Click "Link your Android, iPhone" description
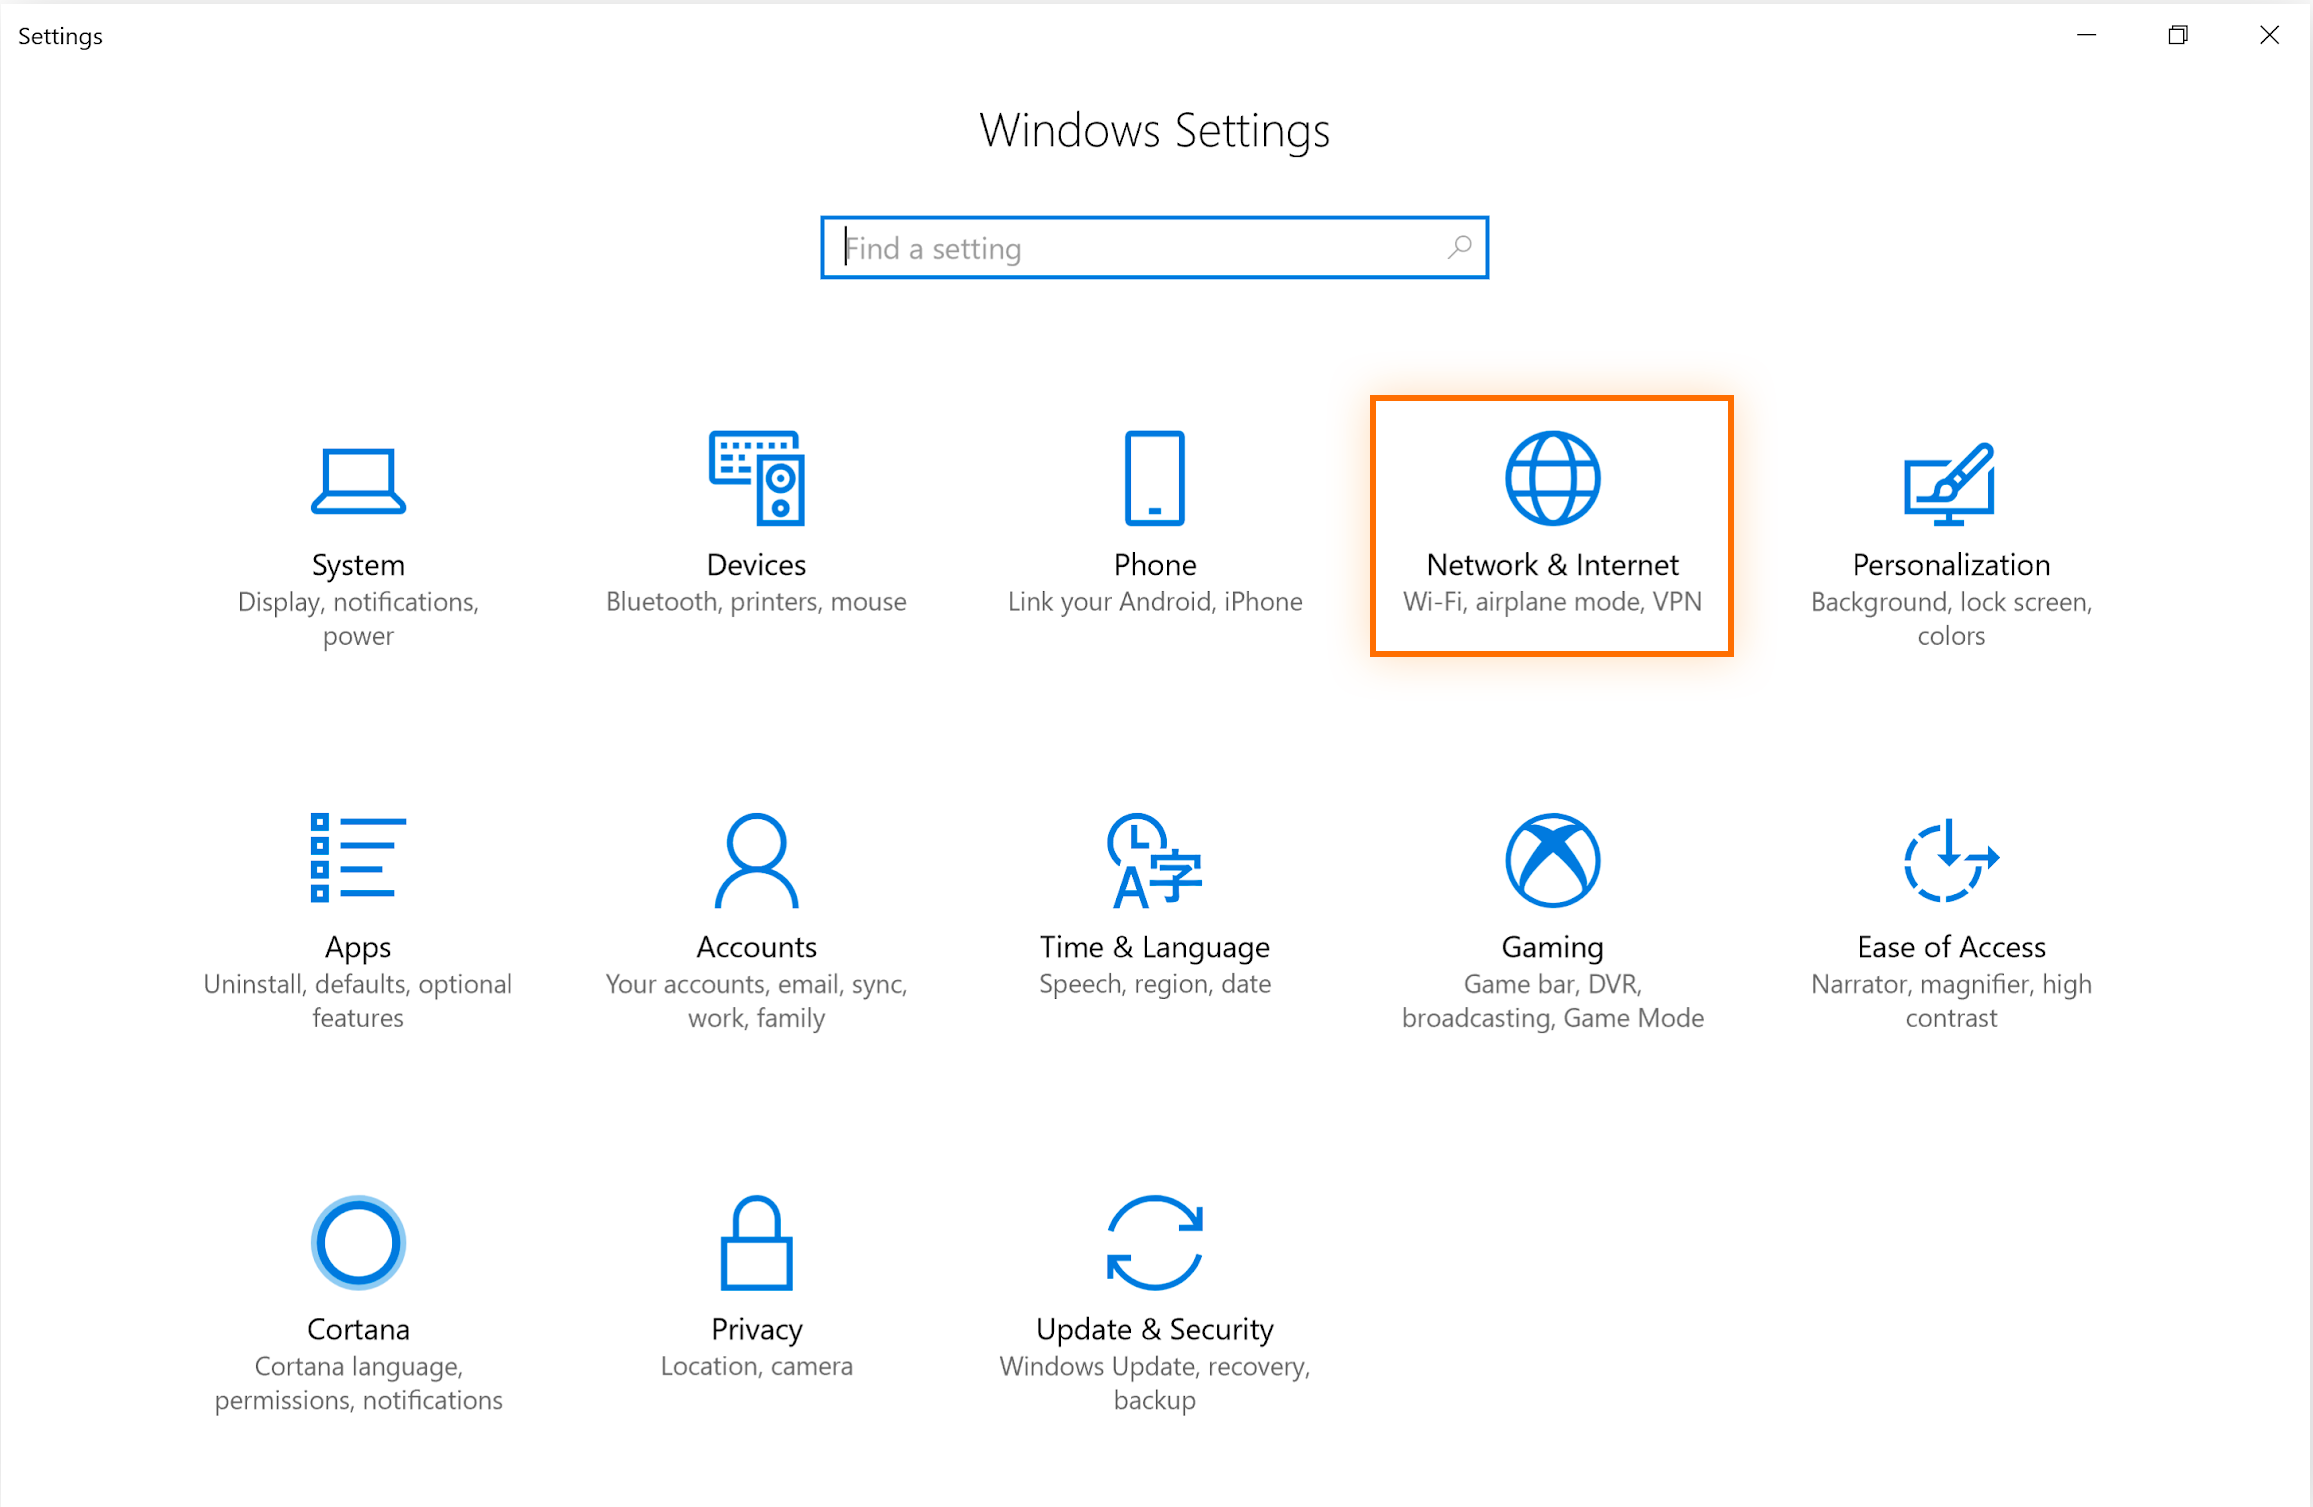Viewport: 2313px width, 1507px height. pos(1155,602)
